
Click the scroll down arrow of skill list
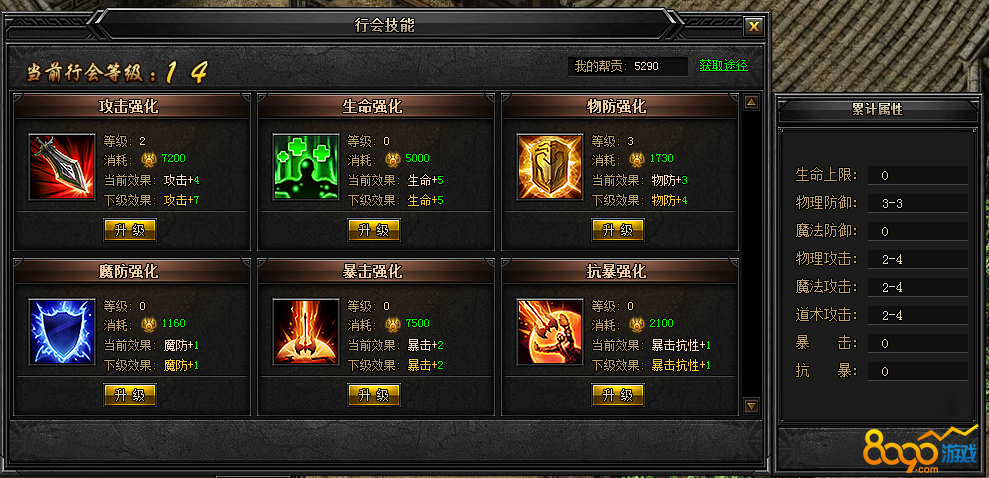click(751, 405)
